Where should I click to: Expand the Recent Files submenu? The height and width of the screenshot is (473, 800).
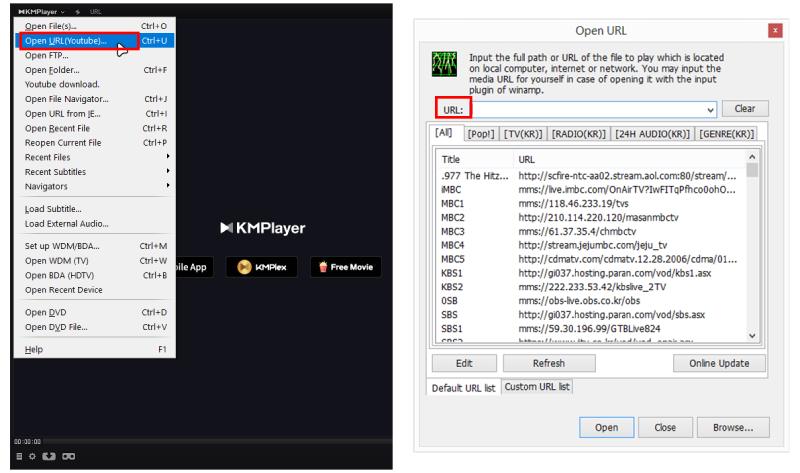[x=95, y=157]
